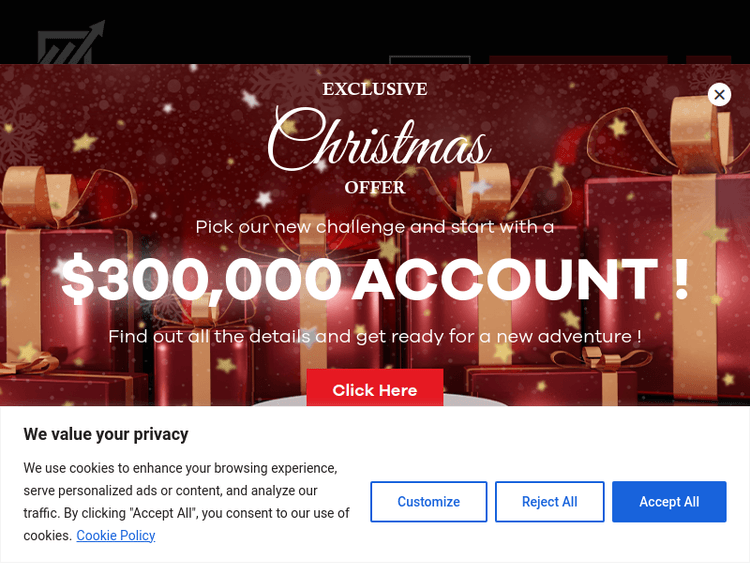The image size is (750, 563).
Task: Click the $300,000 ACCOUNT headline
Action: 375,279
